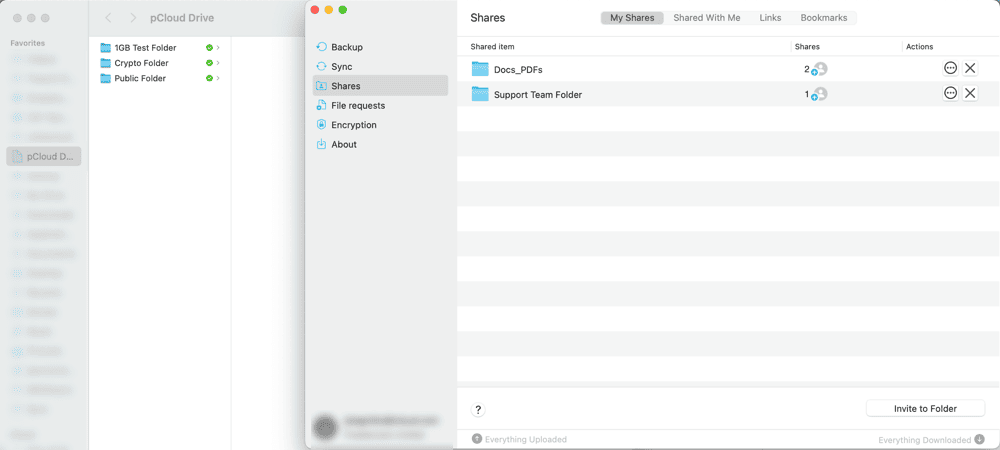Click the Everything Downloaded status

pyautogui.click(x=931, y=440)
